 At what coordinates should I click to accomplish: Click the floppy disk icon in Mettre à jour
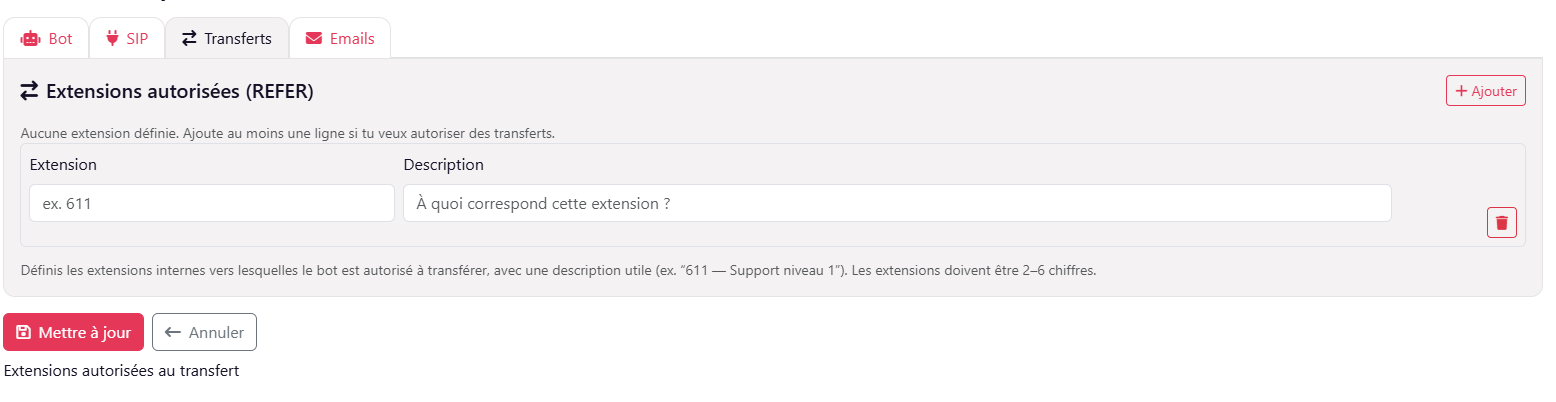pyautogui.click(x=24, y=333)
